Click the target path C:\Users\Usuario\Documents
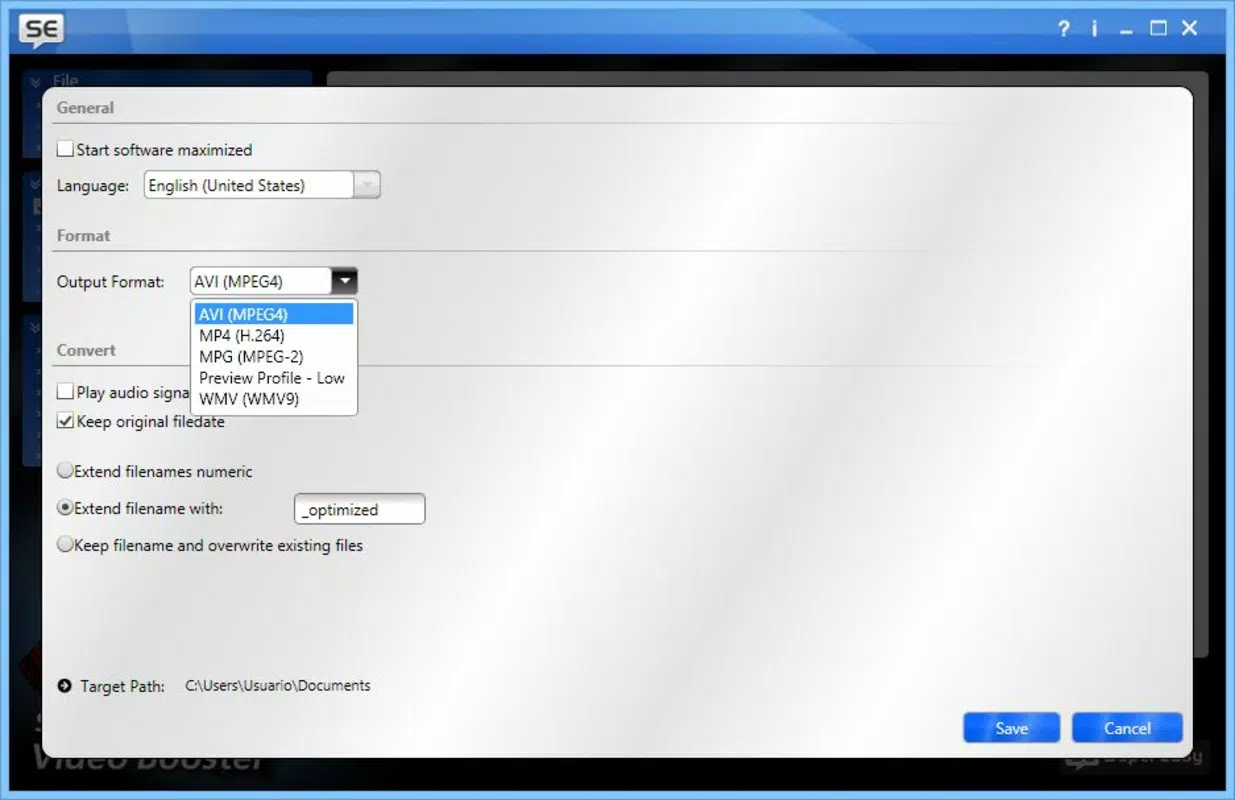This screenshot has height=800, width=1235. (278, 686)
